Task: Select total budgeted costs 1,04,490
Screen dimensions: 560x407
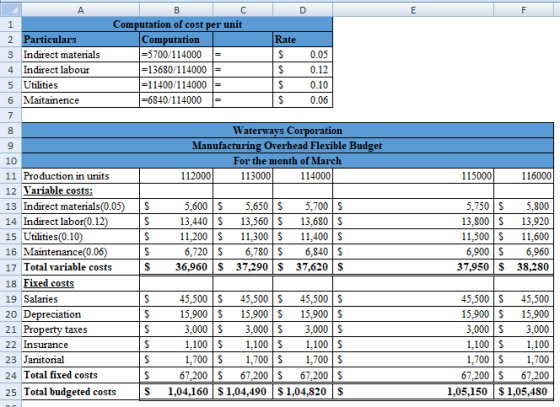Action: [x=243, y=392]
